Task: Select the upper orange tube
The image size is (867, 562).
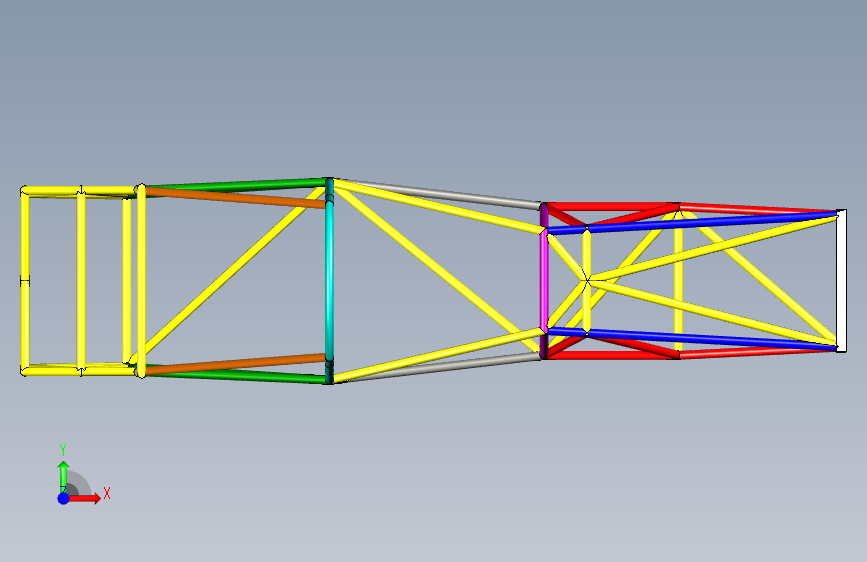Action: click(x=234, y=197)
